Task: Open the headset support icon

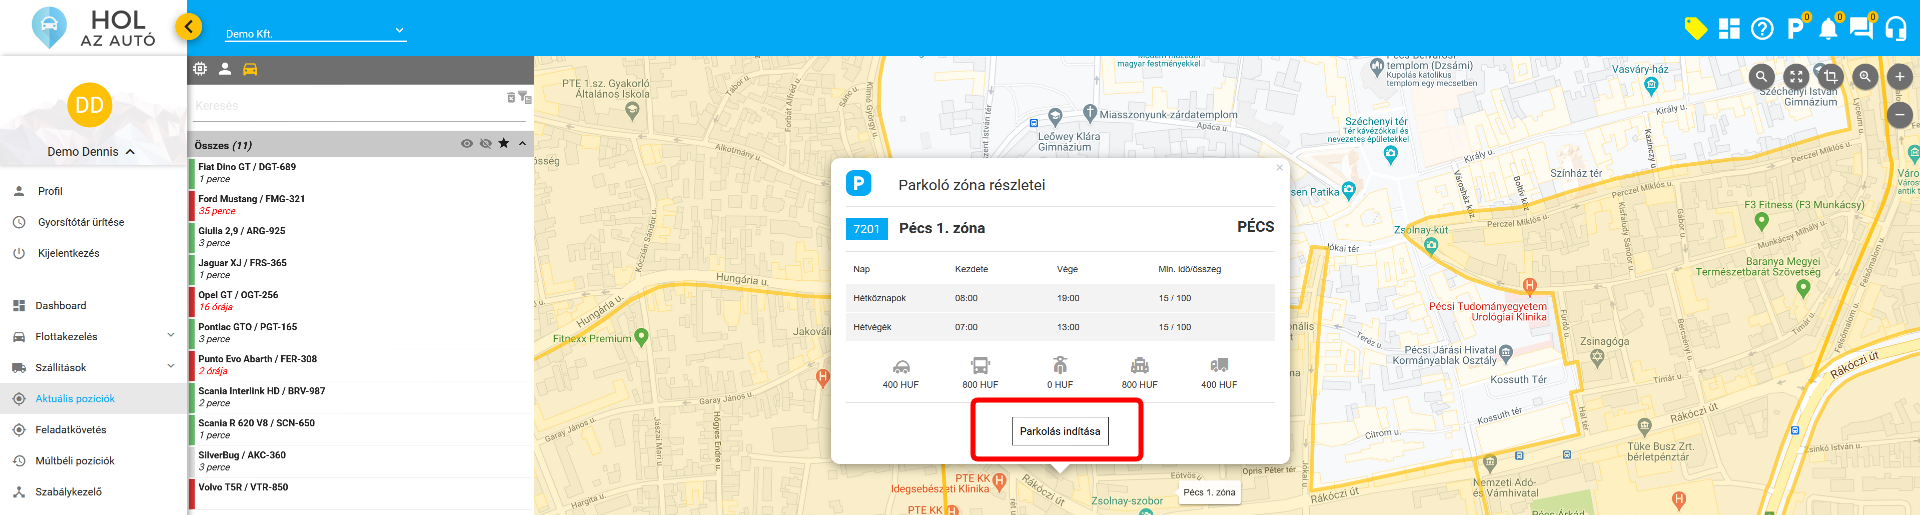Action: click(1895, 29)
